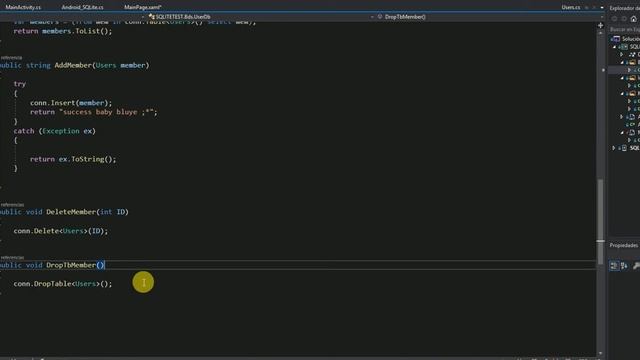Click the conn.Delete<Users>(ID); line
Viewport: 640px width, 360px height.
(60, 231)
